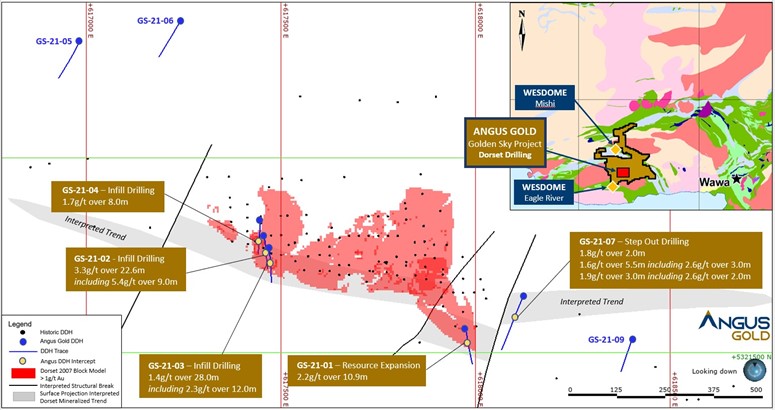Click the black star marking Wawa
This screenshot has width=775, height=410.
pyautogui.click(x=737, y=179)
